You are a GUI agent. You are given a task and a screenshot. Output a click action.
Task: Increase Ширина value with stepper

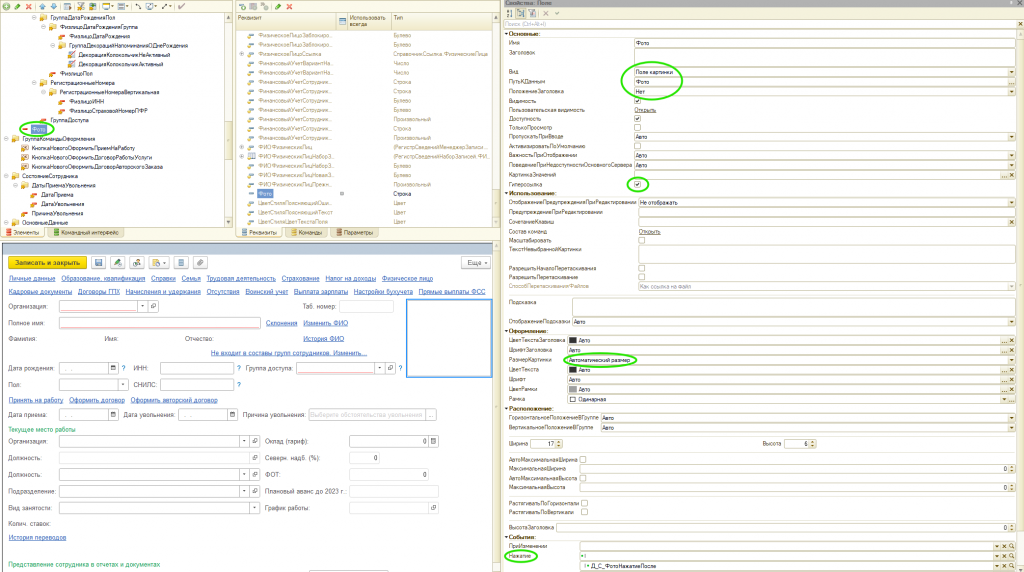tap(558, 442)
